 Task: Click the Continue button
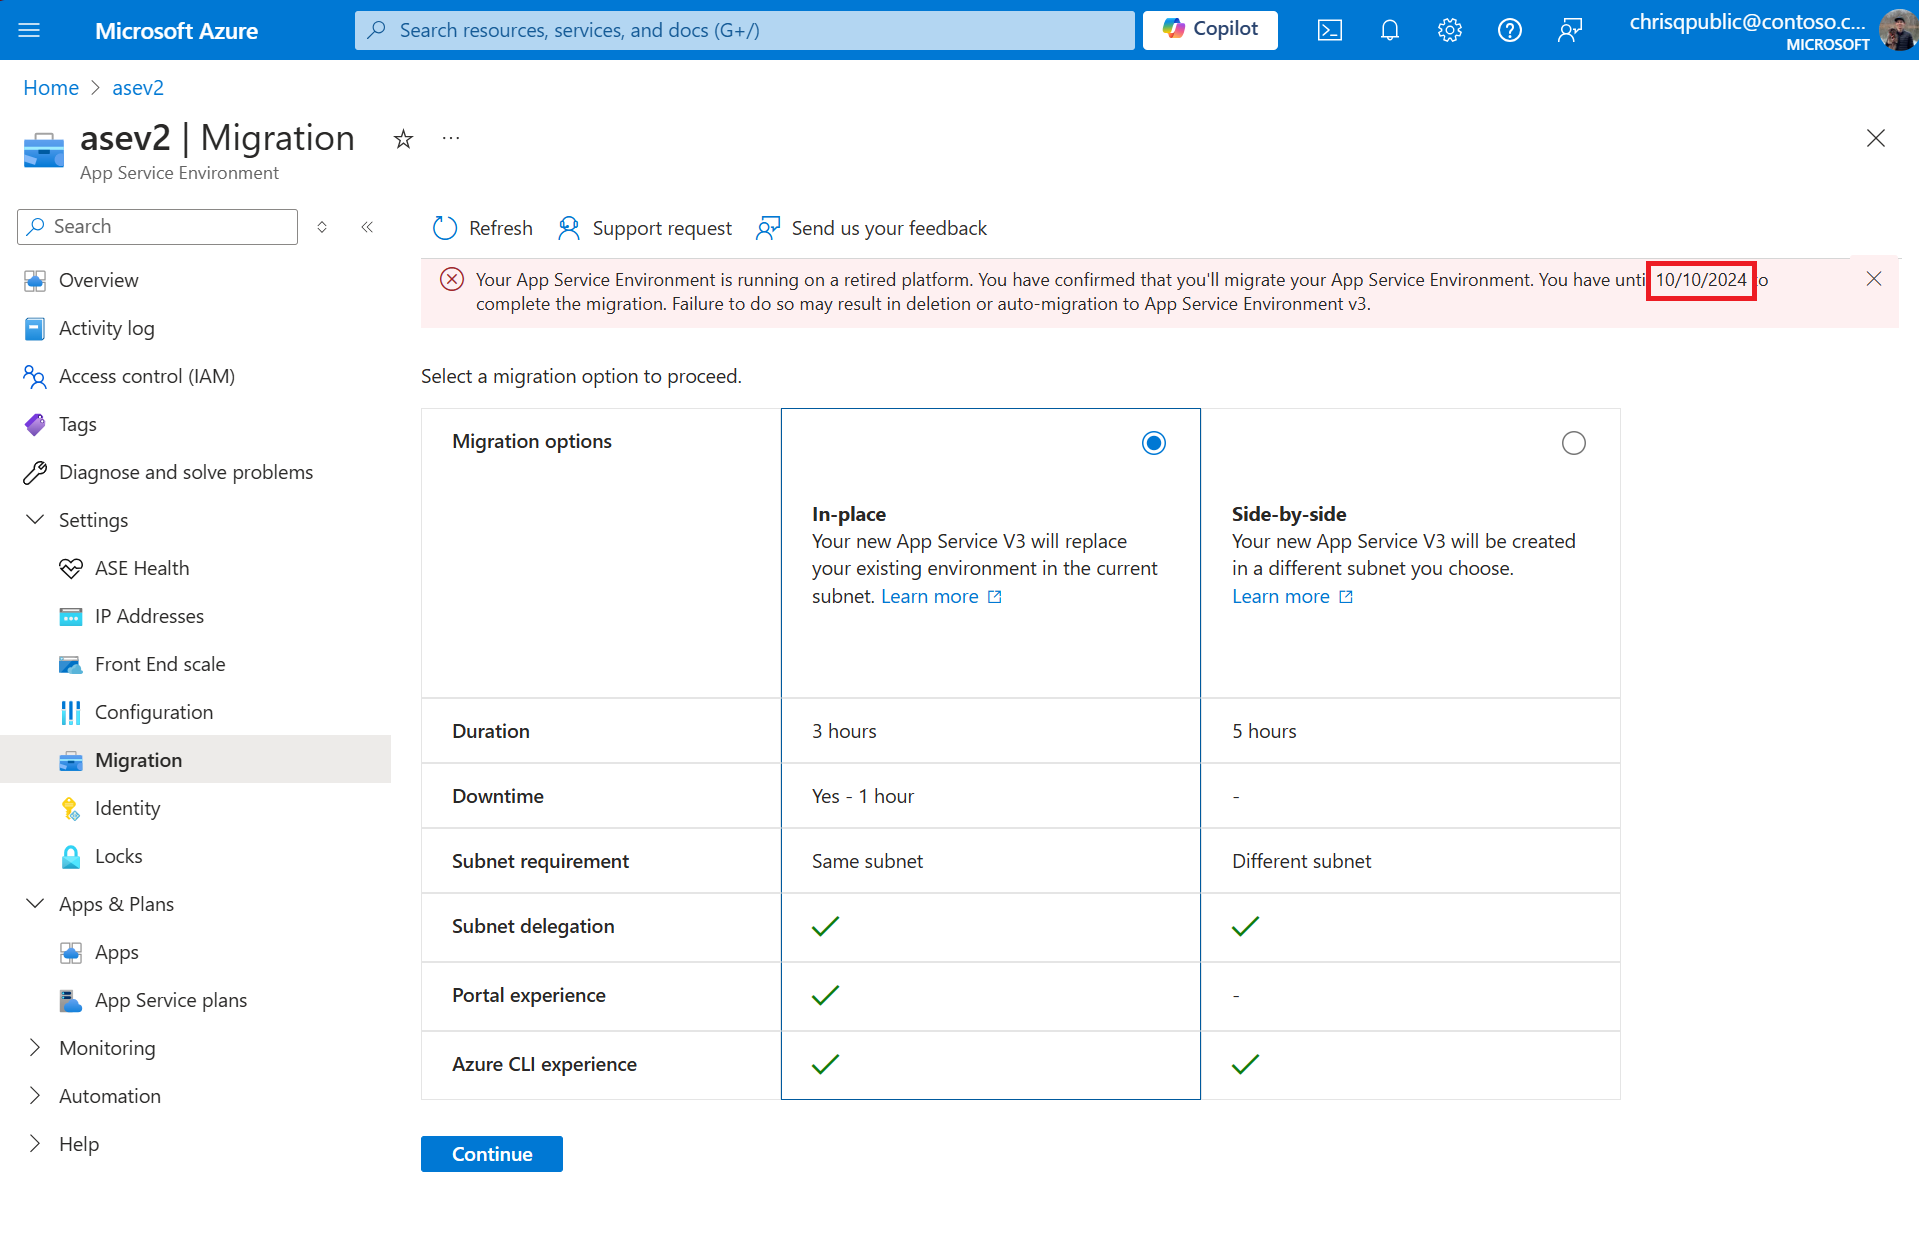pyautogui.click(x=491, y=1154)
